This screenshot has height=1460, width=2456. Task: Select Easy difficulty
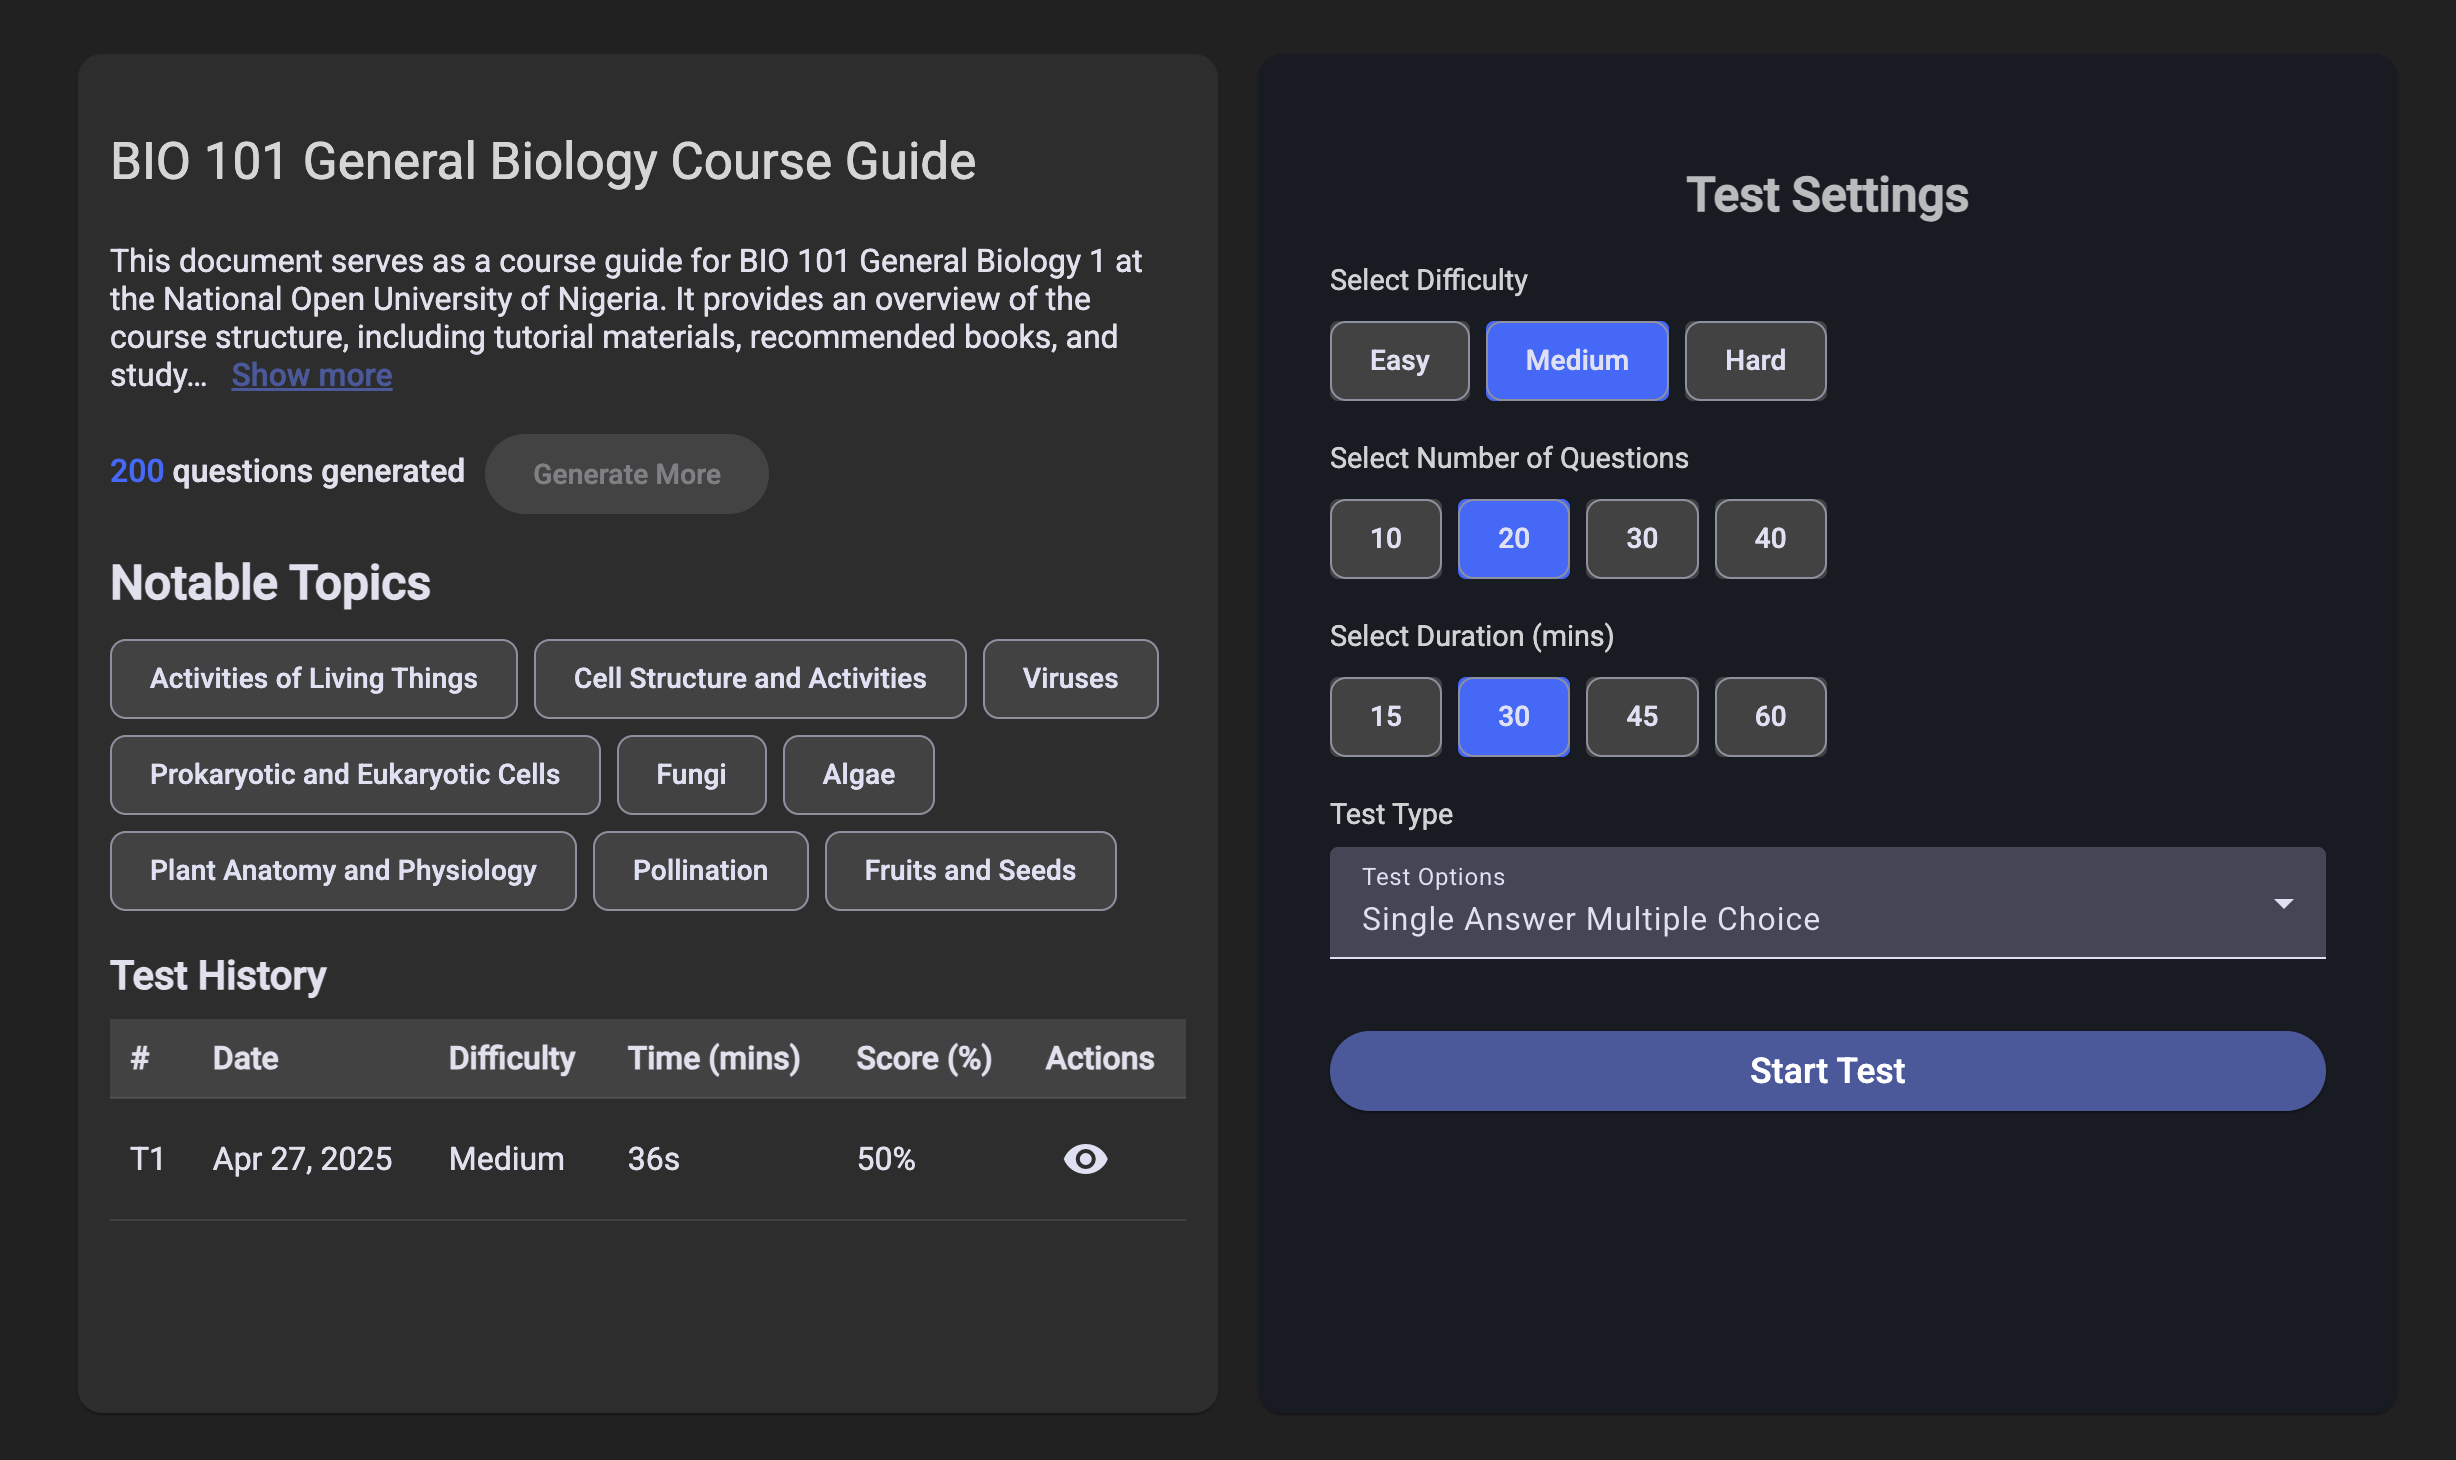click(x=1399, y=361)
